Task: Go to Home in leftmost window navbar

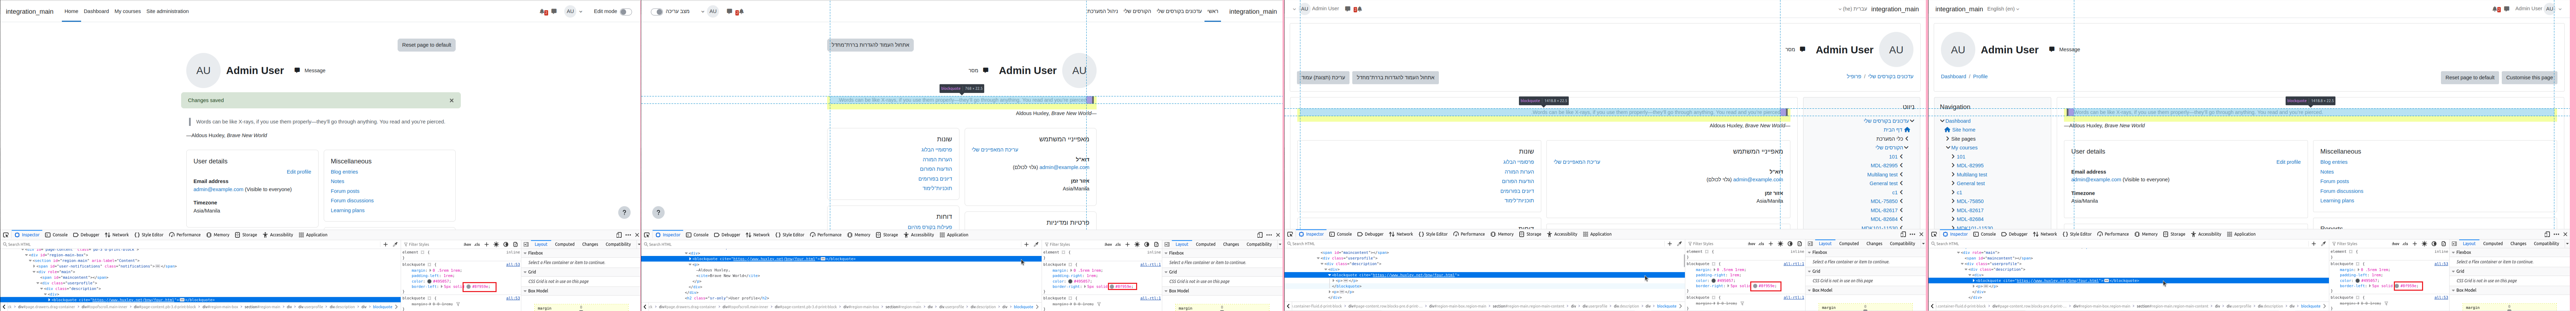Action: [71, 12]
